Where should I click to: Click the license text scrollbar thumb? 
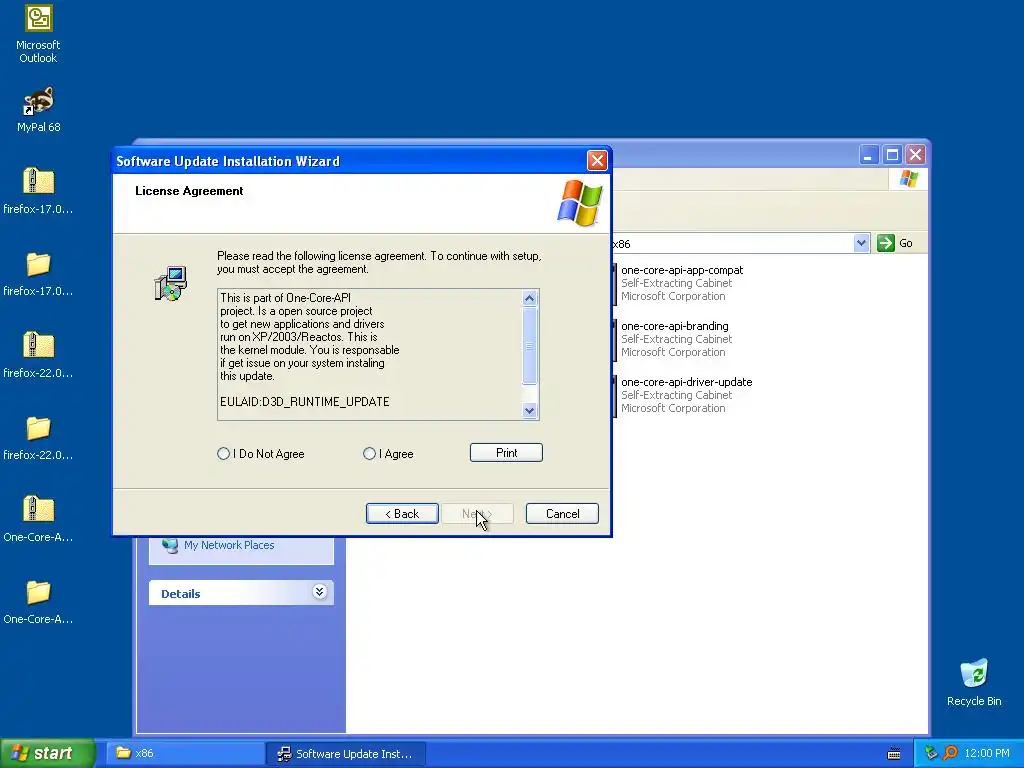click(530, 345)
